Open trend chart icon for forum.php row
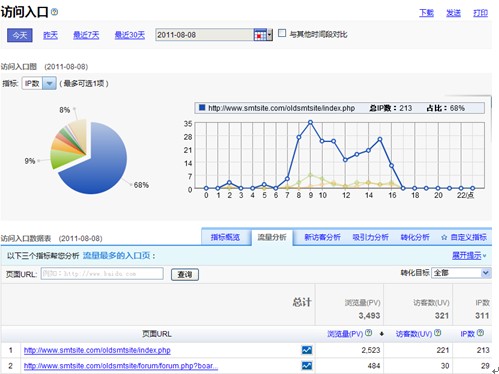This screenshot has width=499, height=374. [307, 366]
